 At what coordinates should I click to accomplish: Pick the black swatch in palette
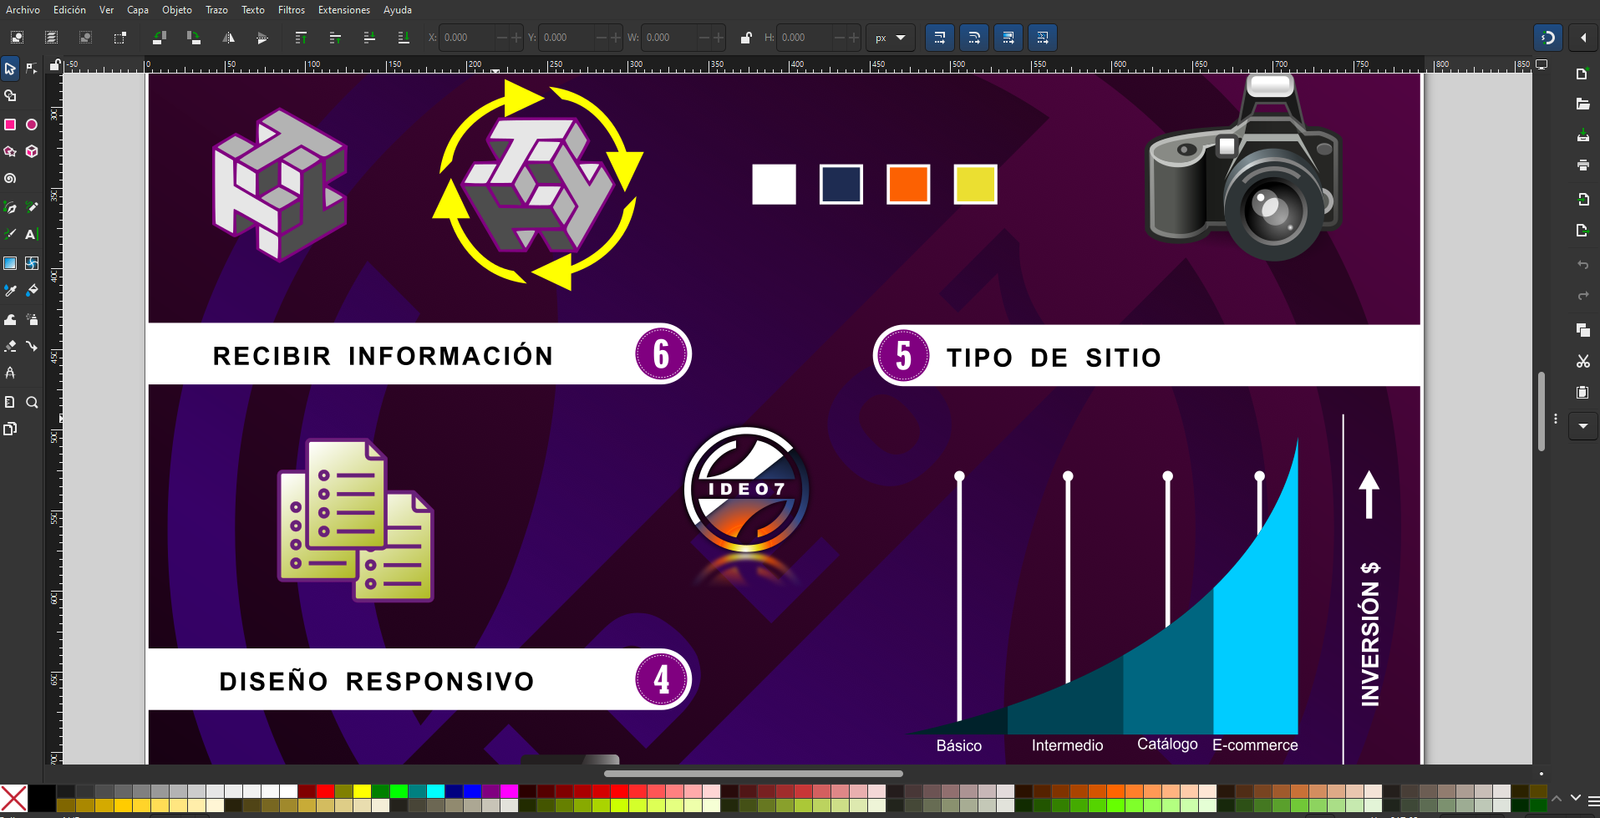[x=42, y=798]
